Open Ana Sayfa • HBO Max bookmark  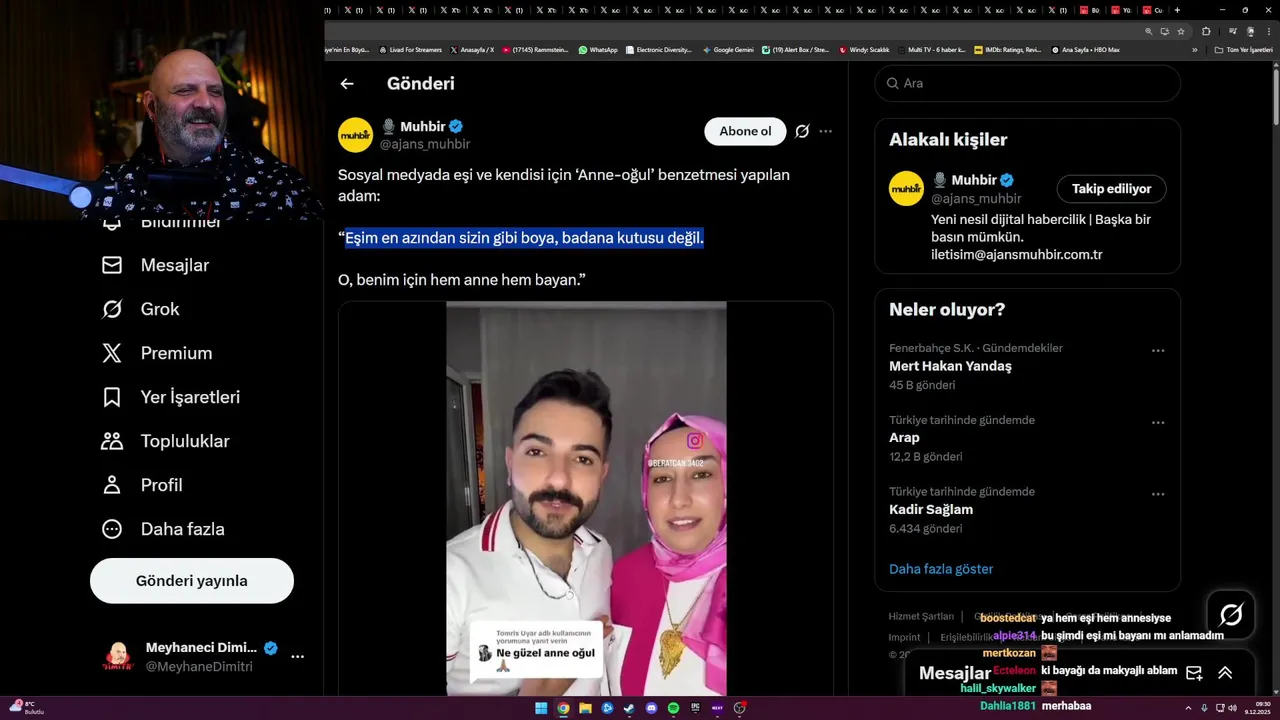1085,49
